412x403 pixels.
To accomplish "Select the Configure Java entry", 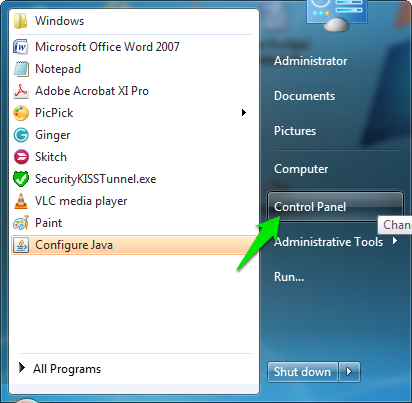I will pos(134,245).
